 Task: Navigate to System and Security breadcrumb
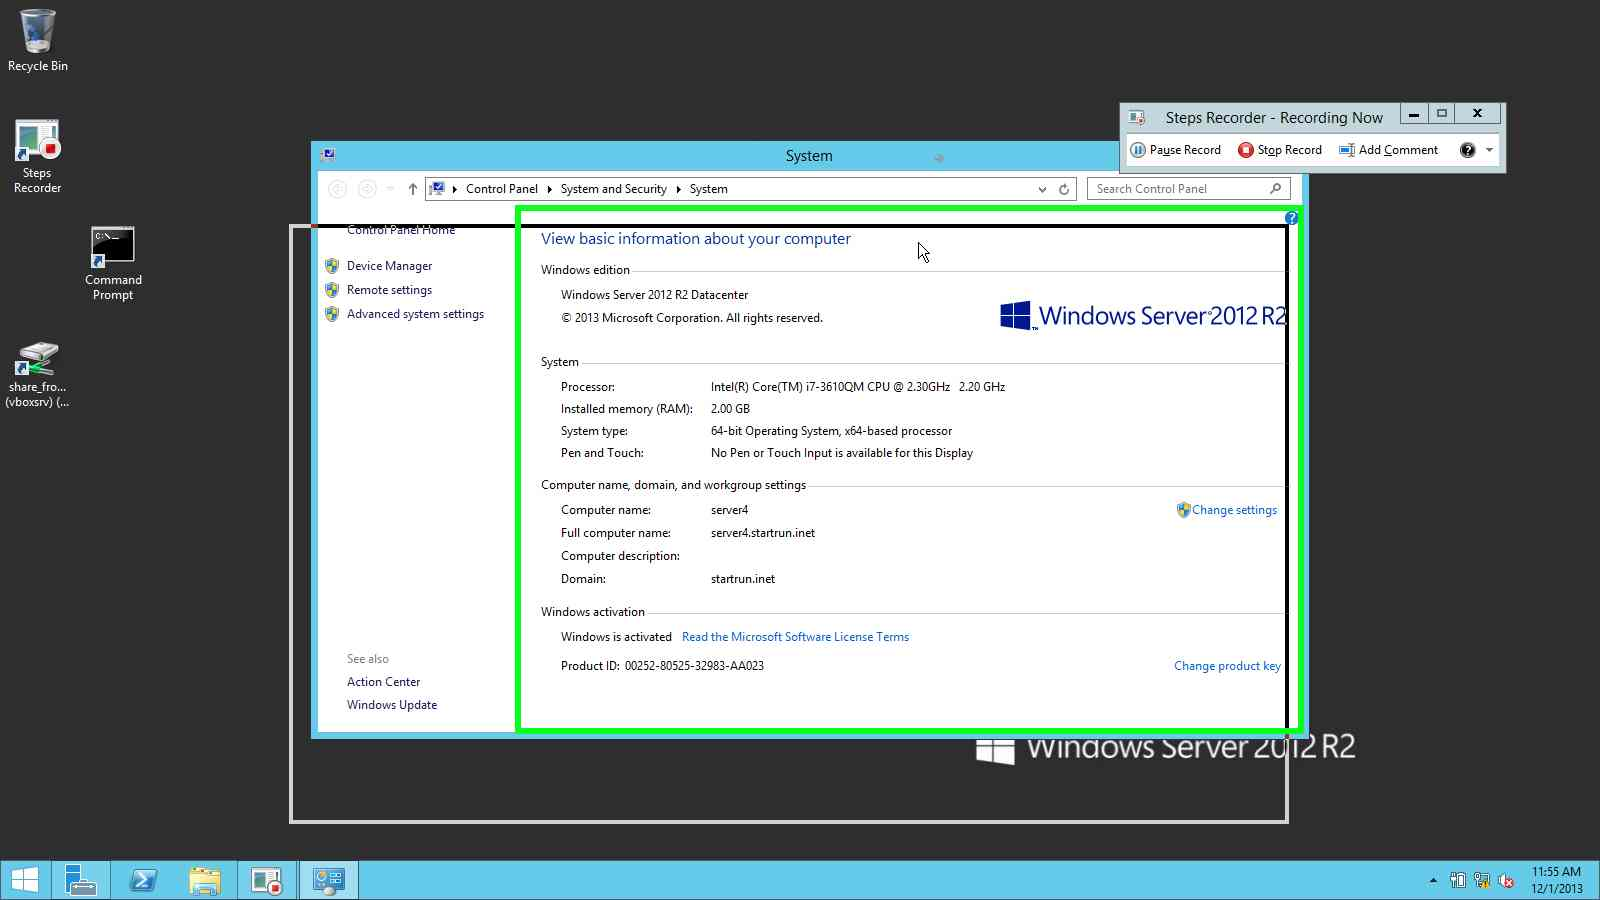click(x=613, y=188)
